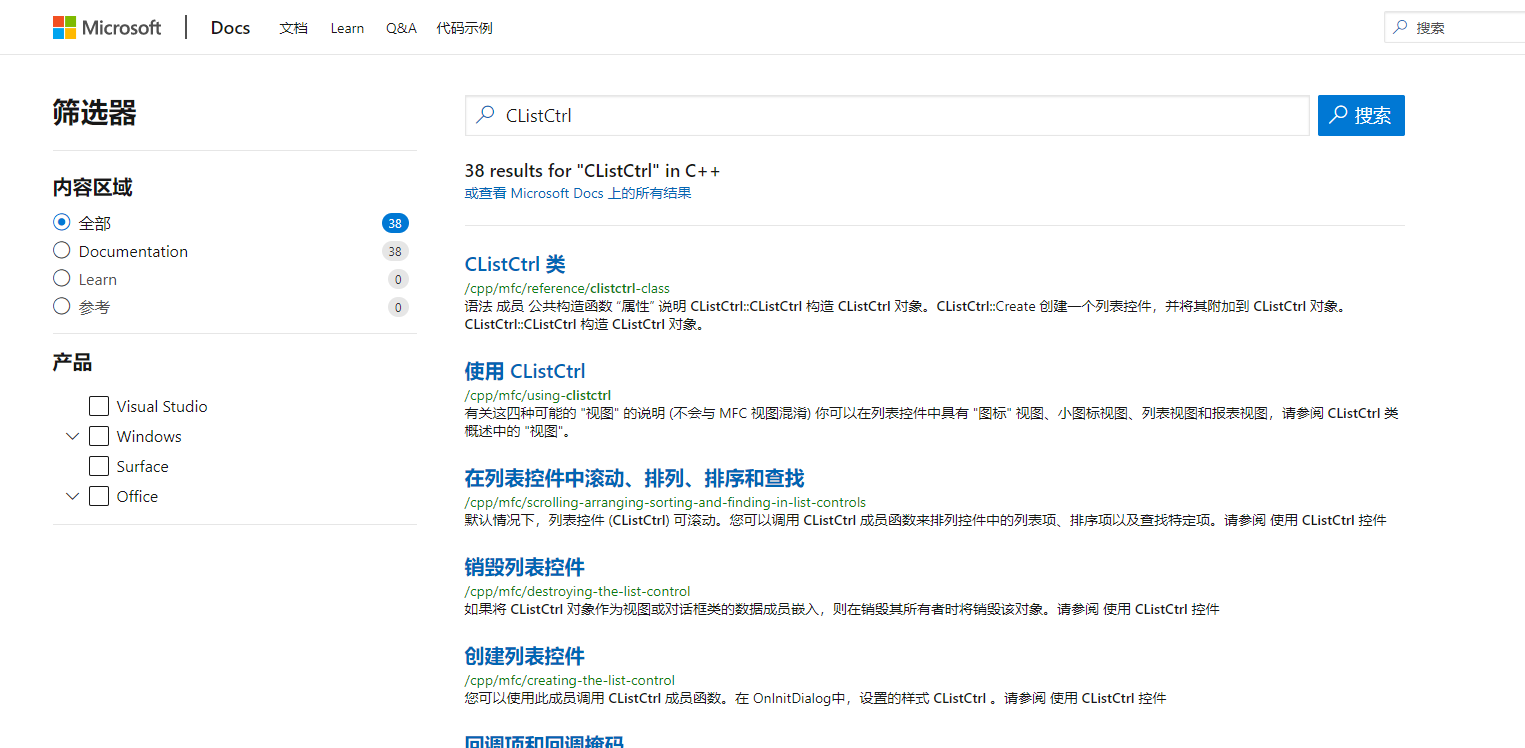This screenshot has height=748, width=1525.
Task: Select the 参考 radio button
Action: tap(62, 306)
